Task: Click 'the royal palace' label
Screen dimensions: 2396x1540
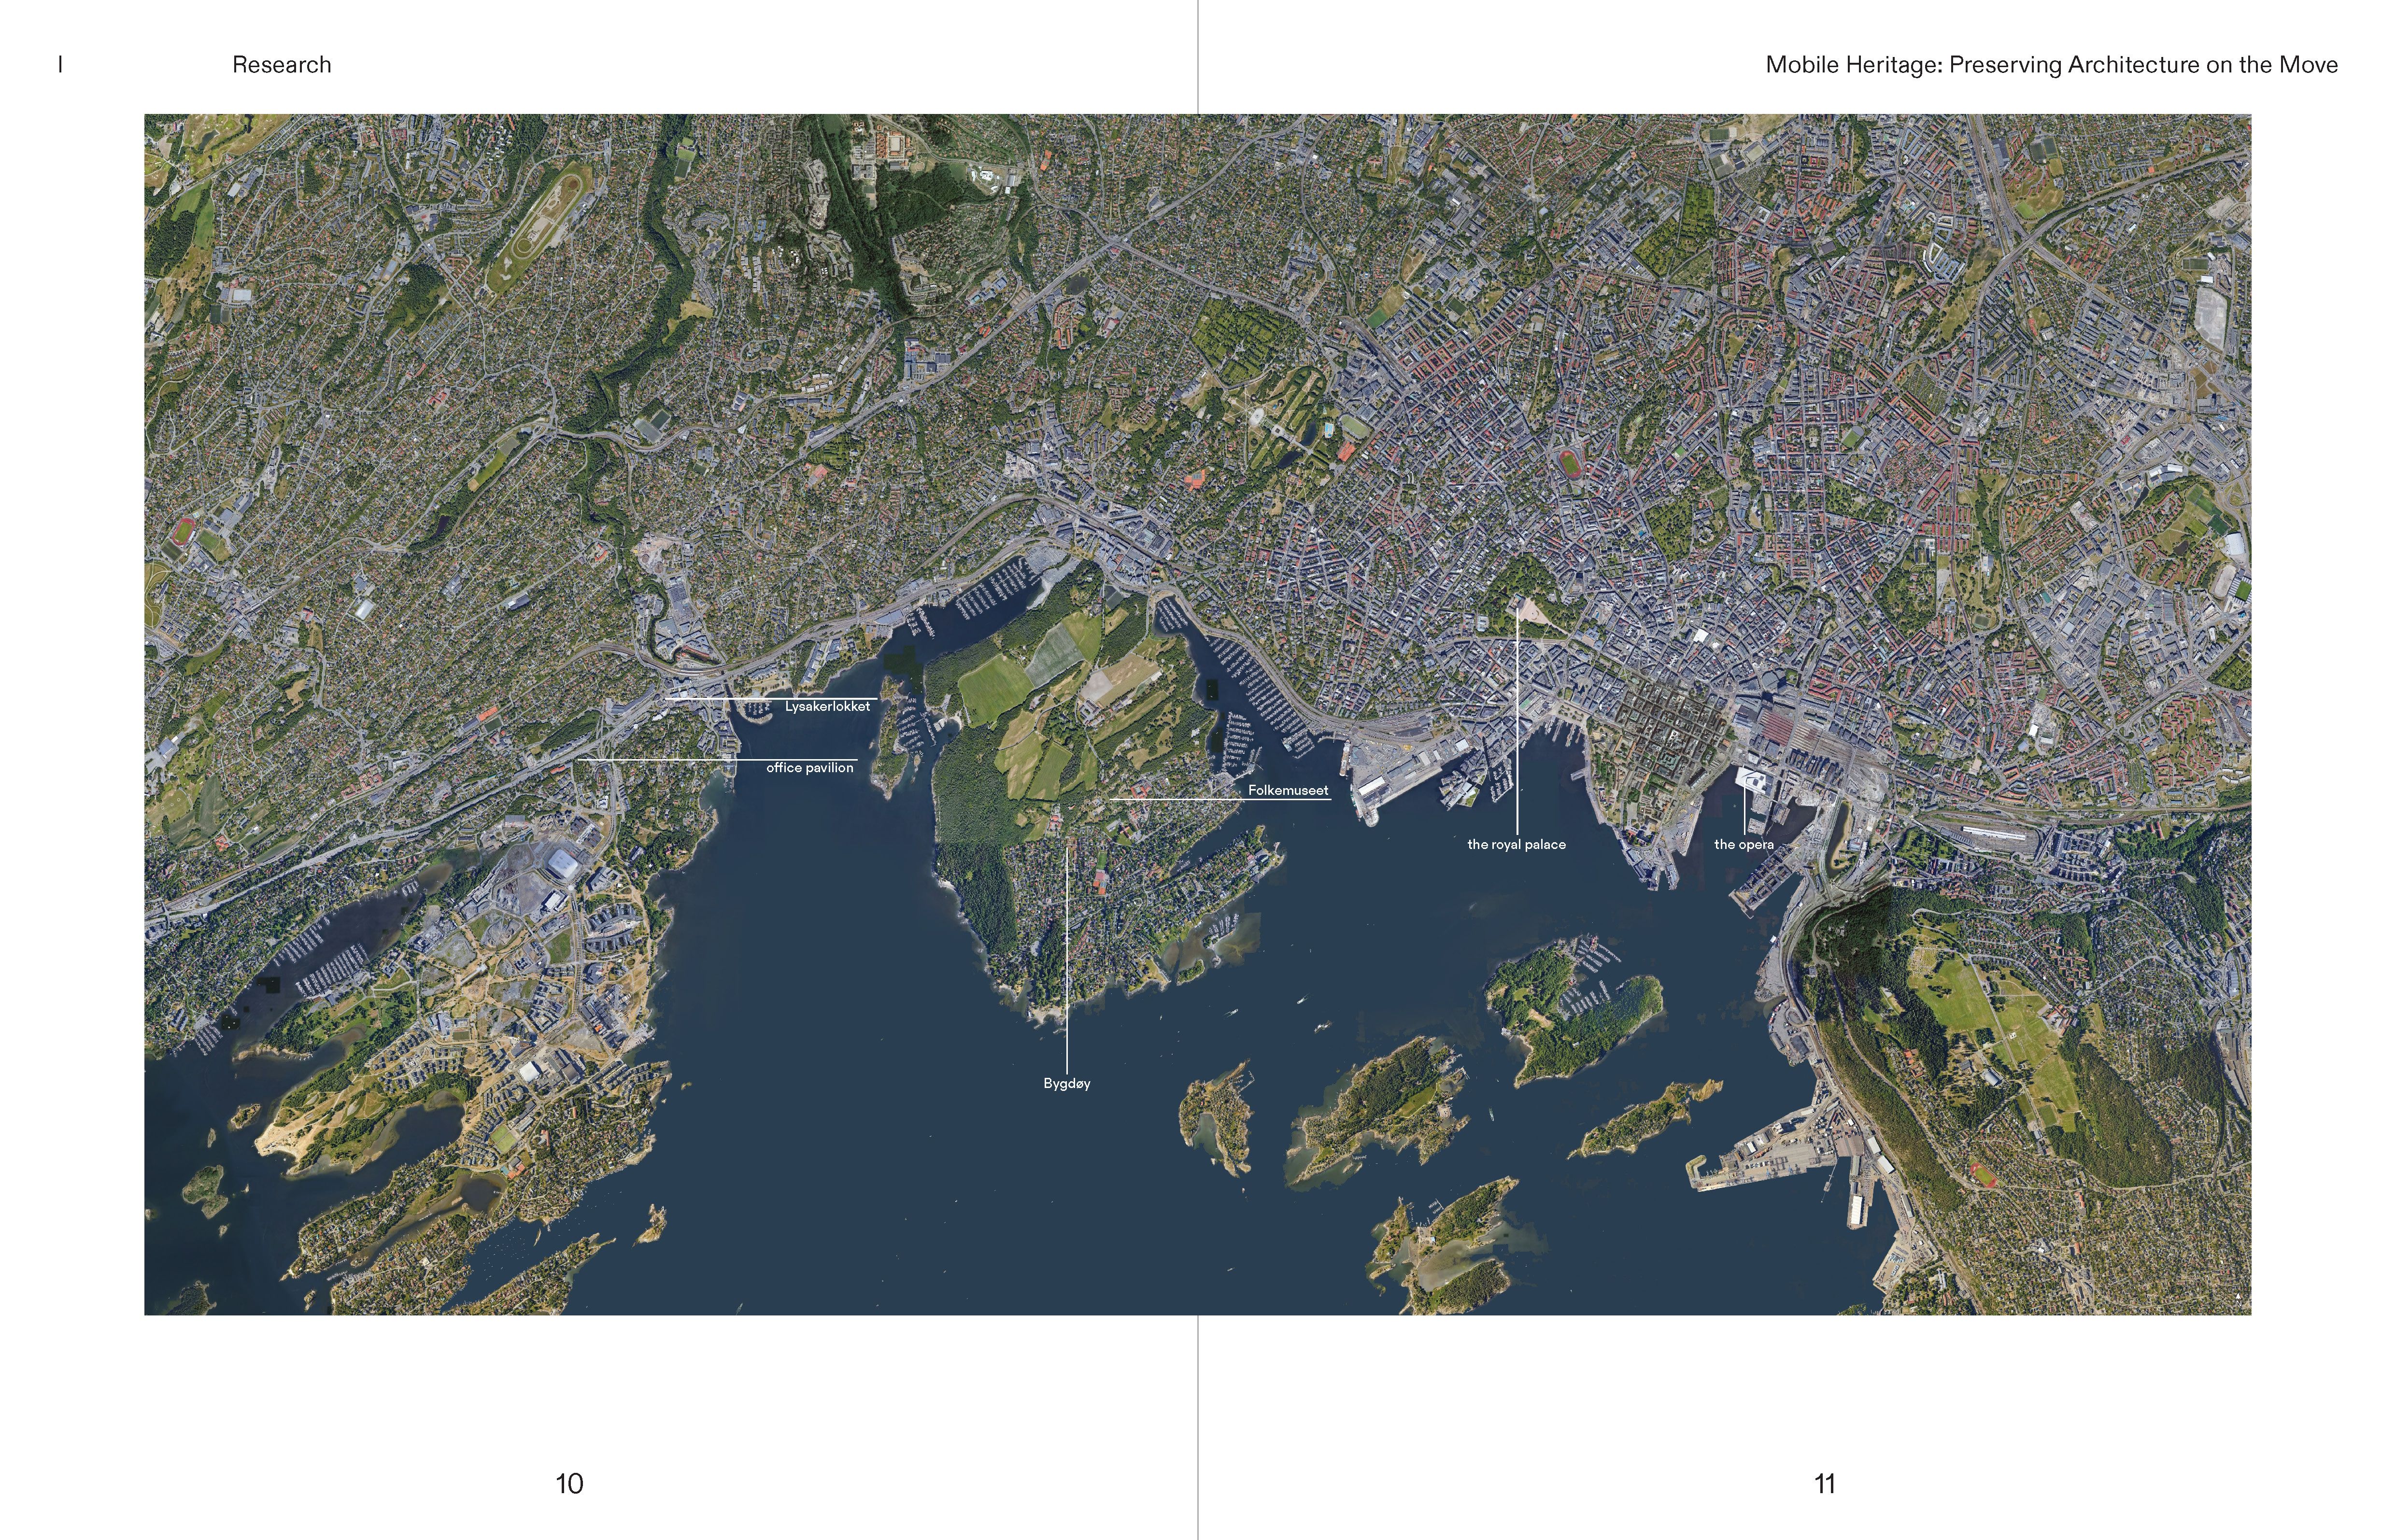Action: pos(1516,845)
